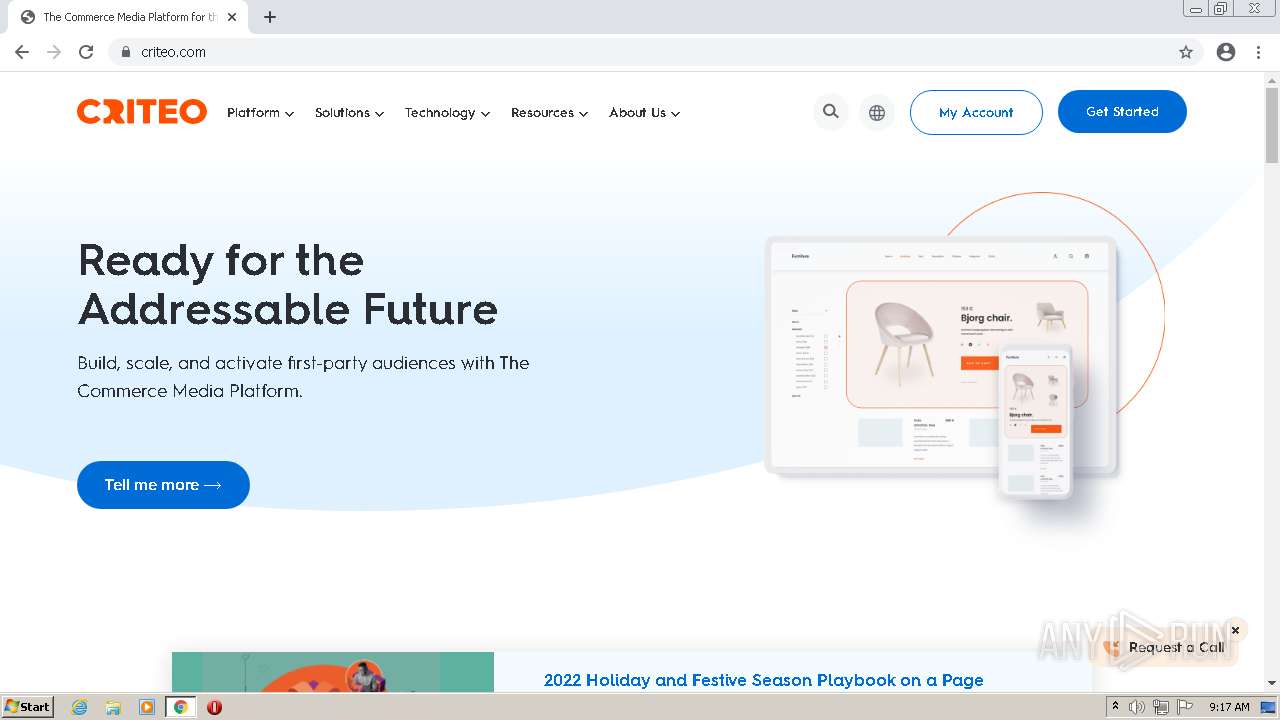
Task: Click the browser forward arrow
Action: pyautogui.click(x=54, y=52)
